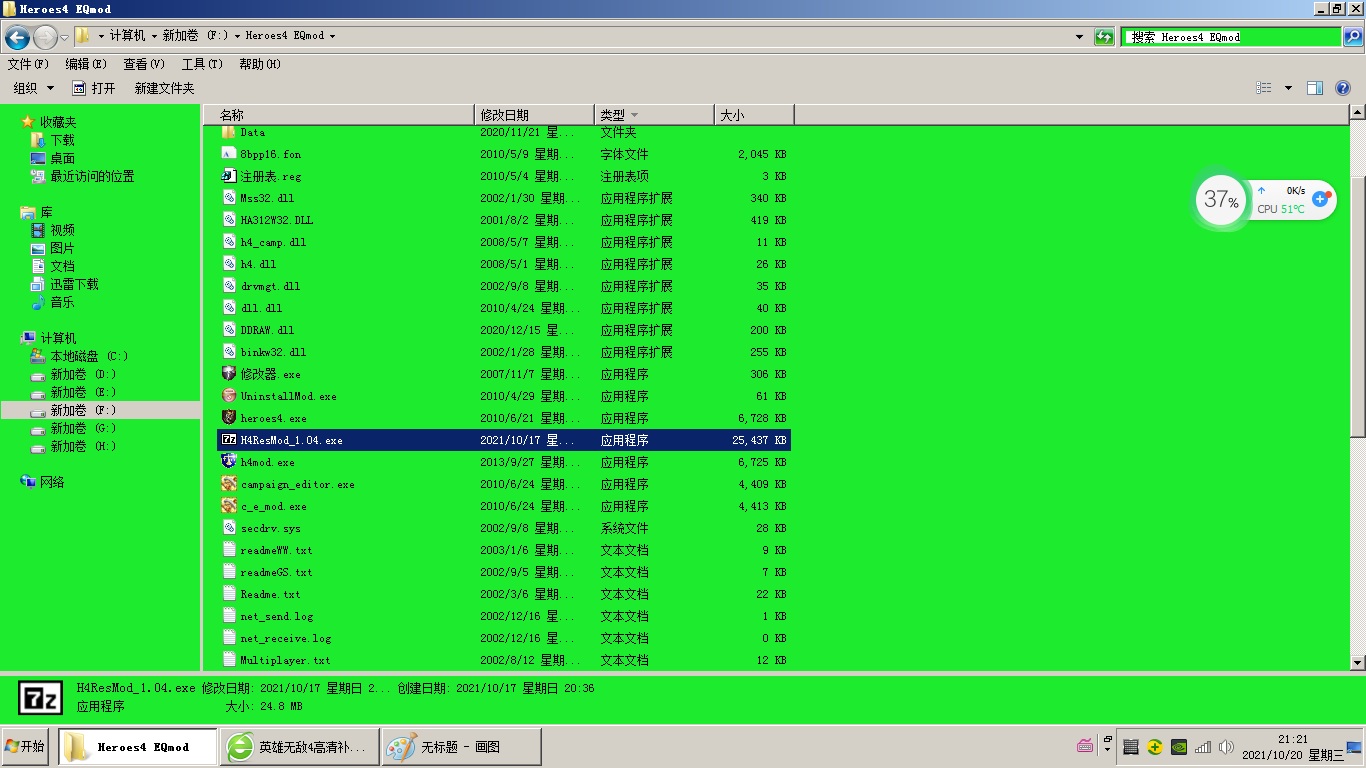1366x768 pixels.
Task: Expand the Heroes4 EQmod breadcrumb arrow
Action: [x=332, y=36]
